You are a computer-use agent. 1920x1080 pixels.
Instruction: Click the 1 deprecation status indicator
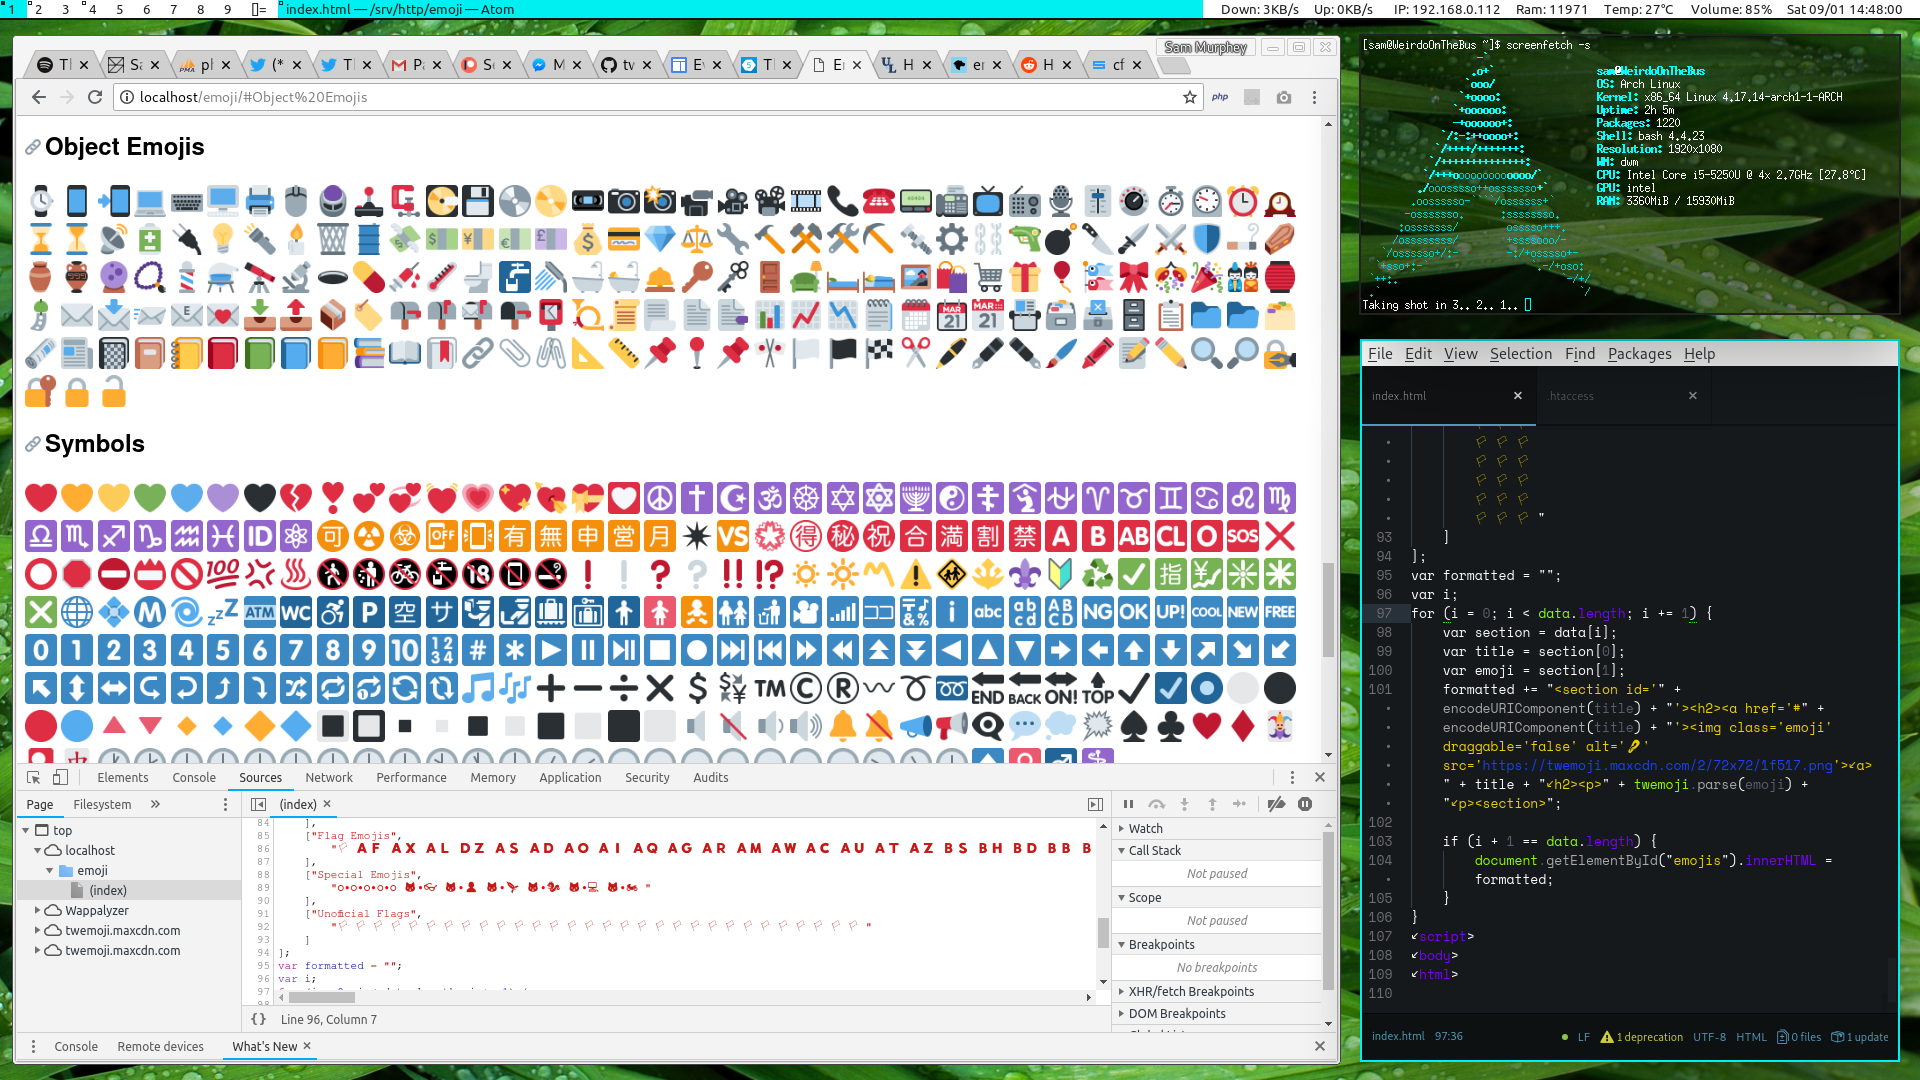point(1643,1037)
